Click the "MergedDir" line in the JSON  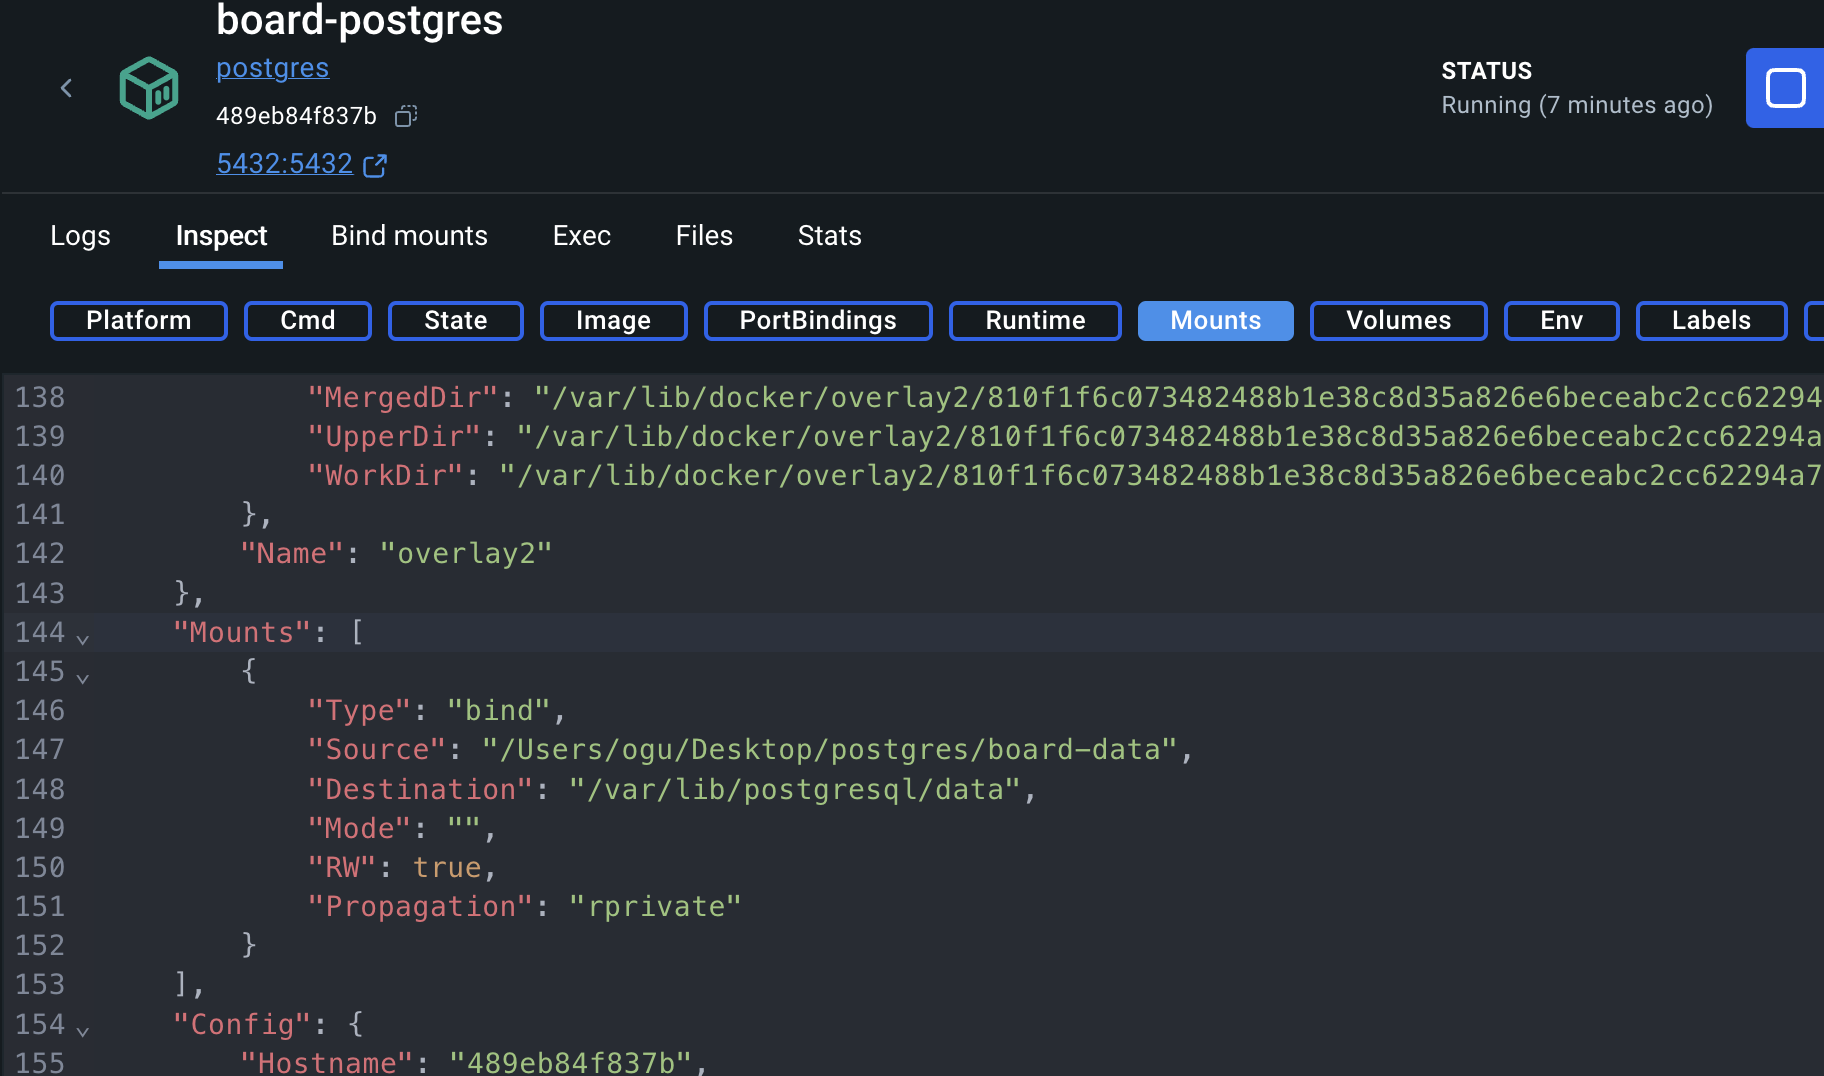click(1065, 398)
